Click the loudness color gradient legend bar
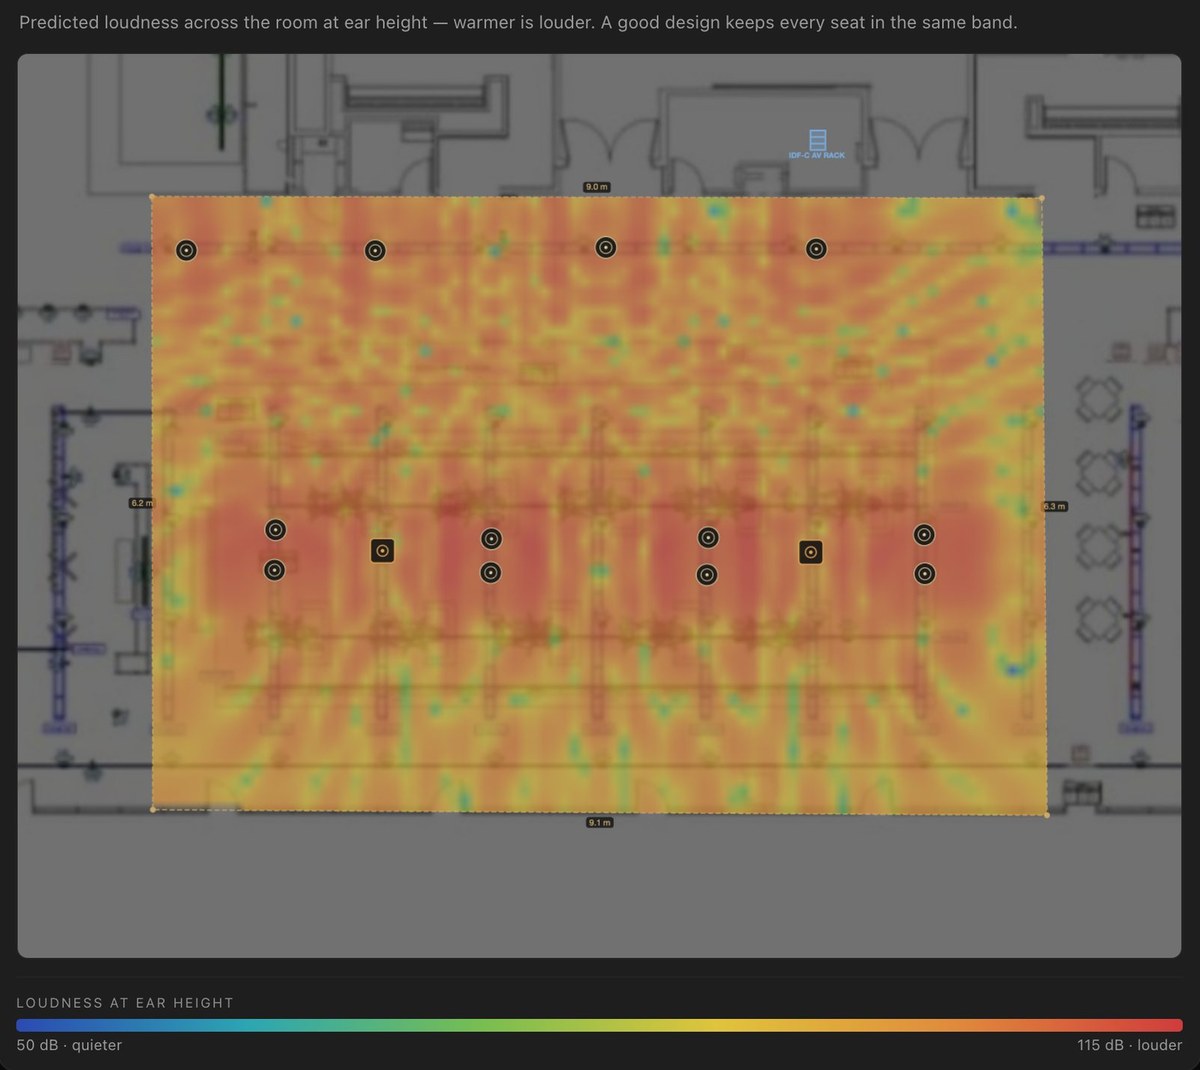The width and height of the screenshot is (1200, 1070). pos(599,1025)
